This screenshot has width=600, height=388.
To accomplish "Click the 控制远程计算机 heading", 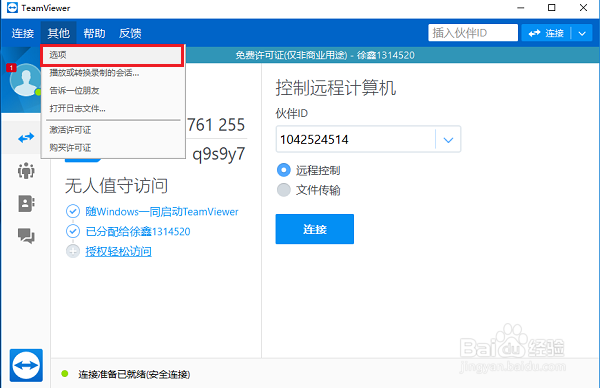I will pyautogui.click(x=336, y=88).
